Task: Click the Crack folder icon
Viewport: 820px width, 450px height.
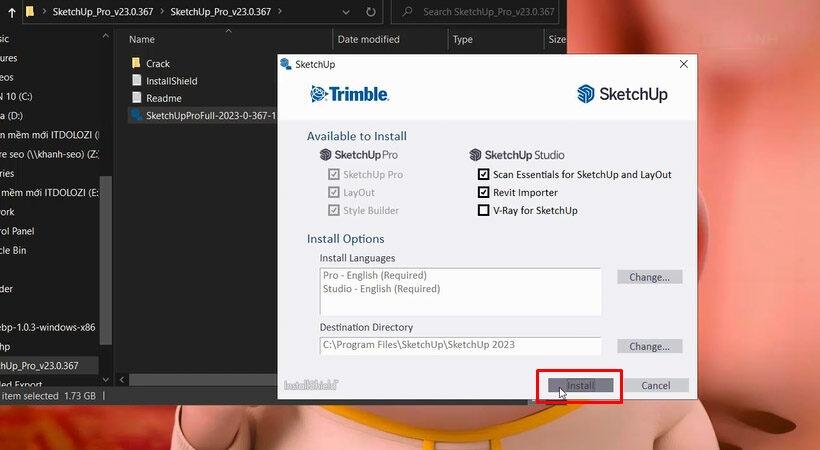Action: point(137,63)
